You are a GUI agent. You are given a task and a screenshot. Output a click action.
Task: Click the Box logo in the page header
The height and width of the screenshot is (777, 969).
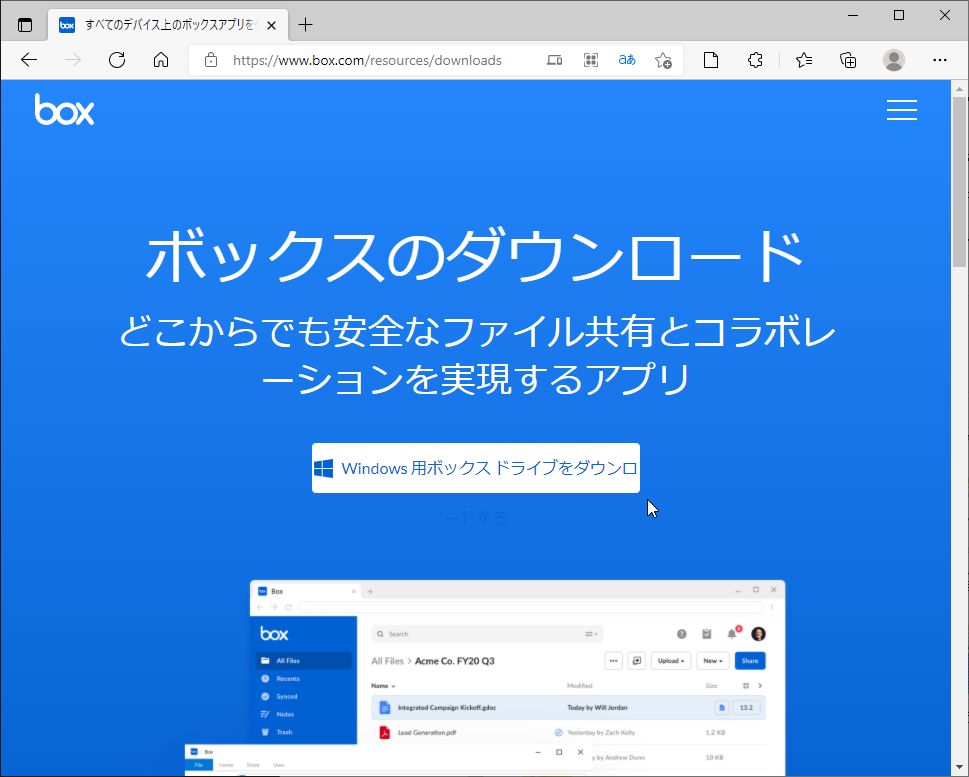[64, 110]
